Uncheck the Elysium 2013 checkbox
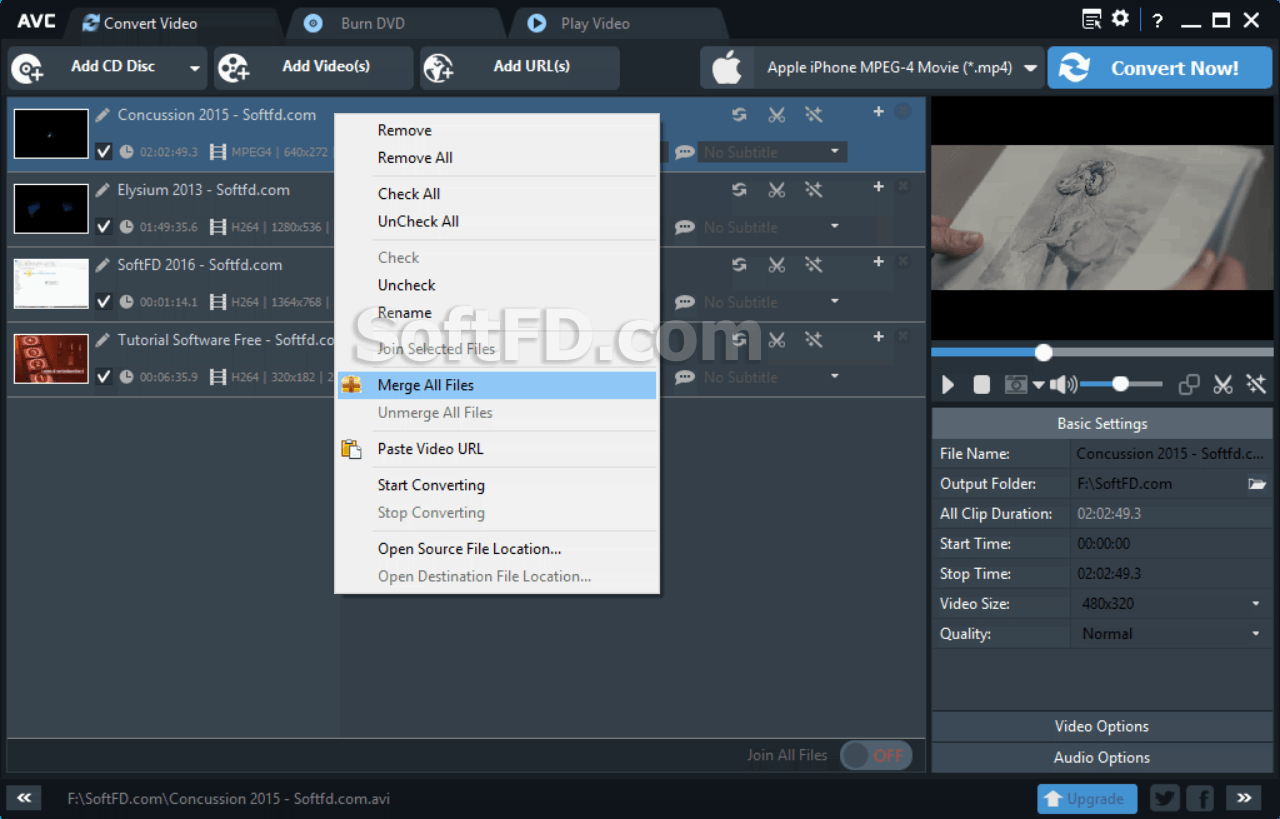The height and width of the screenshot is (819, 1280). tap(104, 227)
